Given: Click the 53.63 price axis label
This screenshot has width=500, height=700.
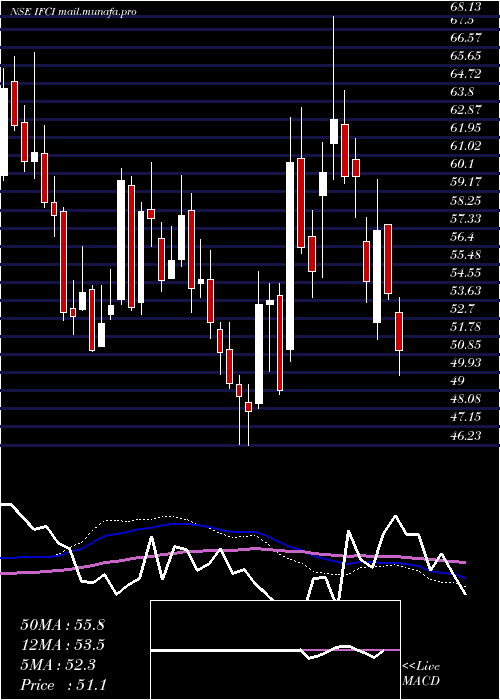Looking at the screenshot, I should click(x=466, y=291).
